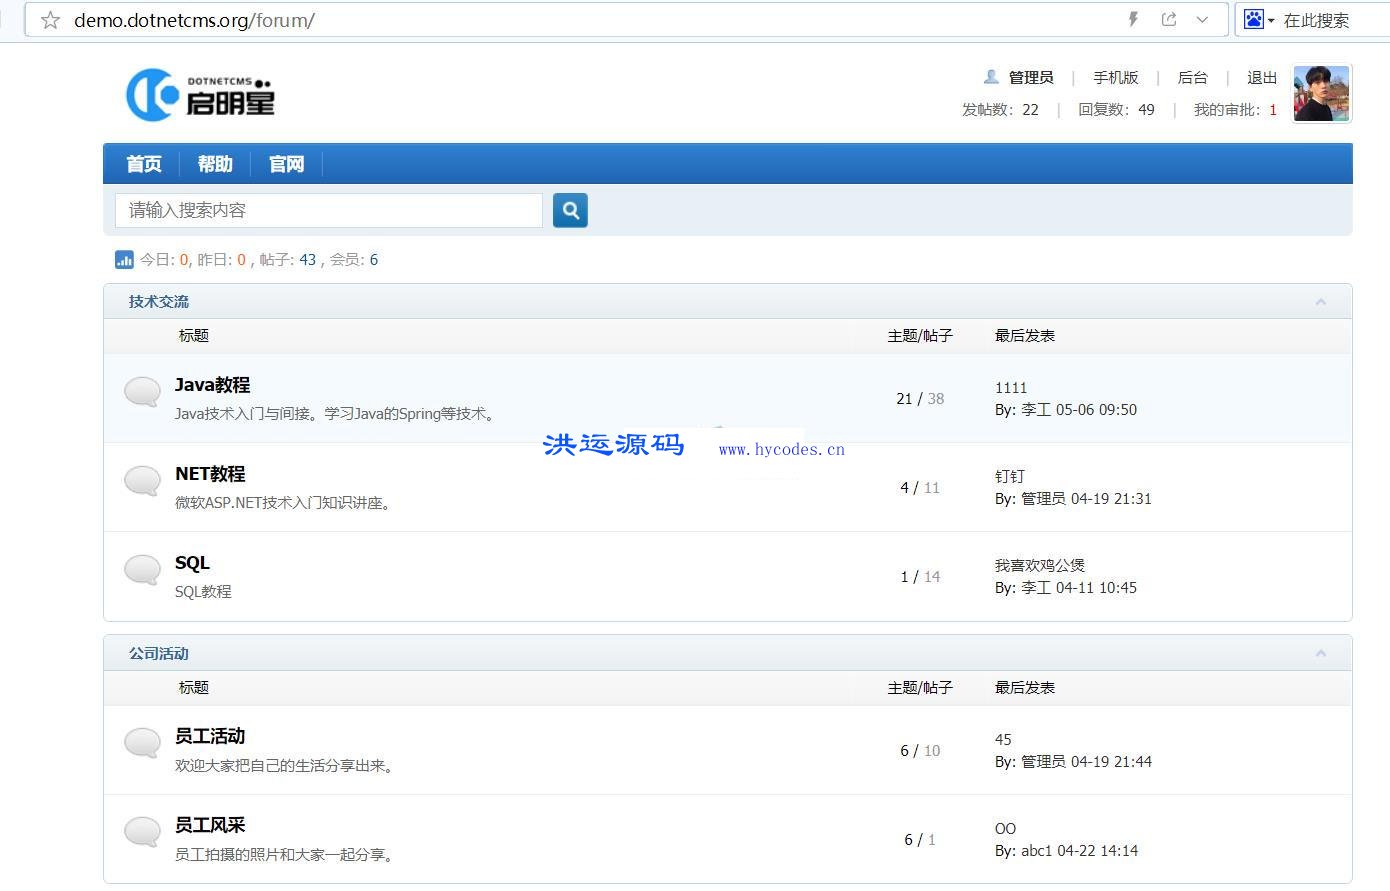The image size is (1390, 891).
Task: Open the 公司活动 category heading
Action: click(158, 653)
